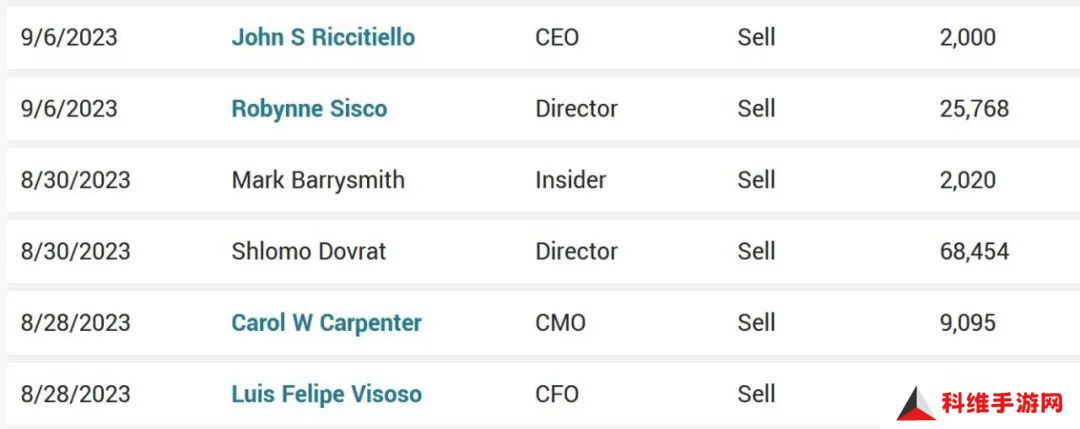Open Luis Felipe Visoso profile link

pos(326,395)
